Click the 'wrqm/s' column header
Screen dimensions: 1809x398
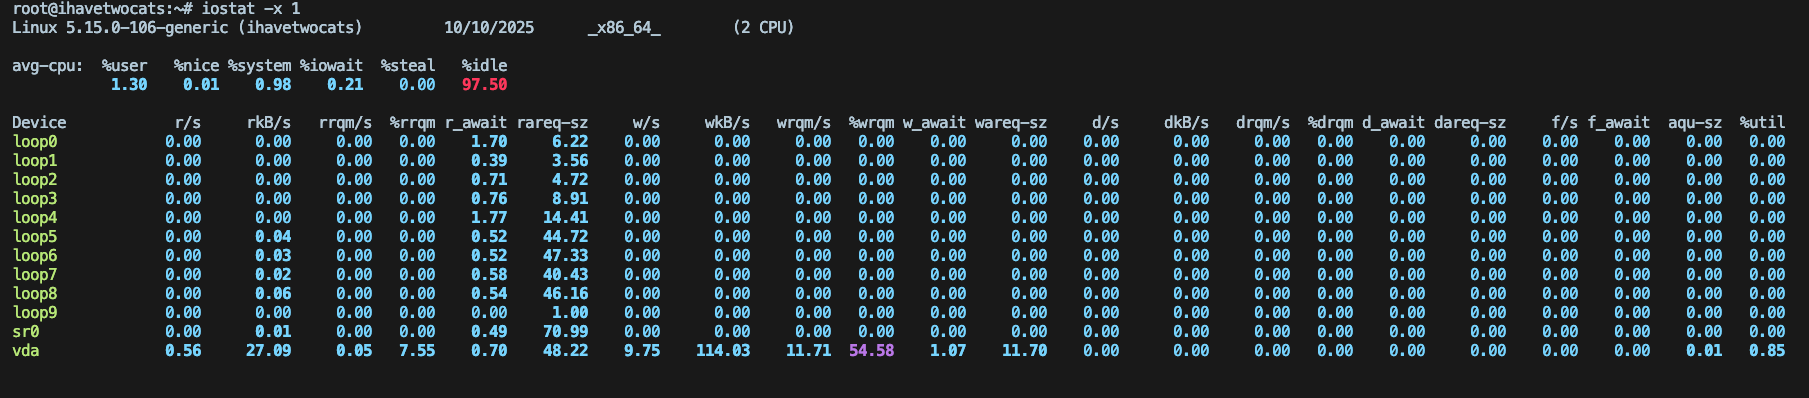tap(804, 123)
